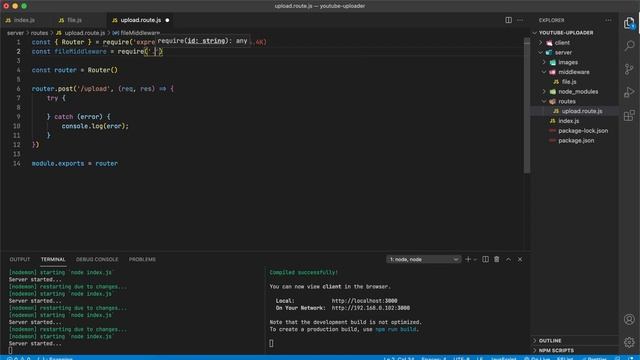
Task: Switch to the OUTPUT panel tab
Action: point(20,259)
